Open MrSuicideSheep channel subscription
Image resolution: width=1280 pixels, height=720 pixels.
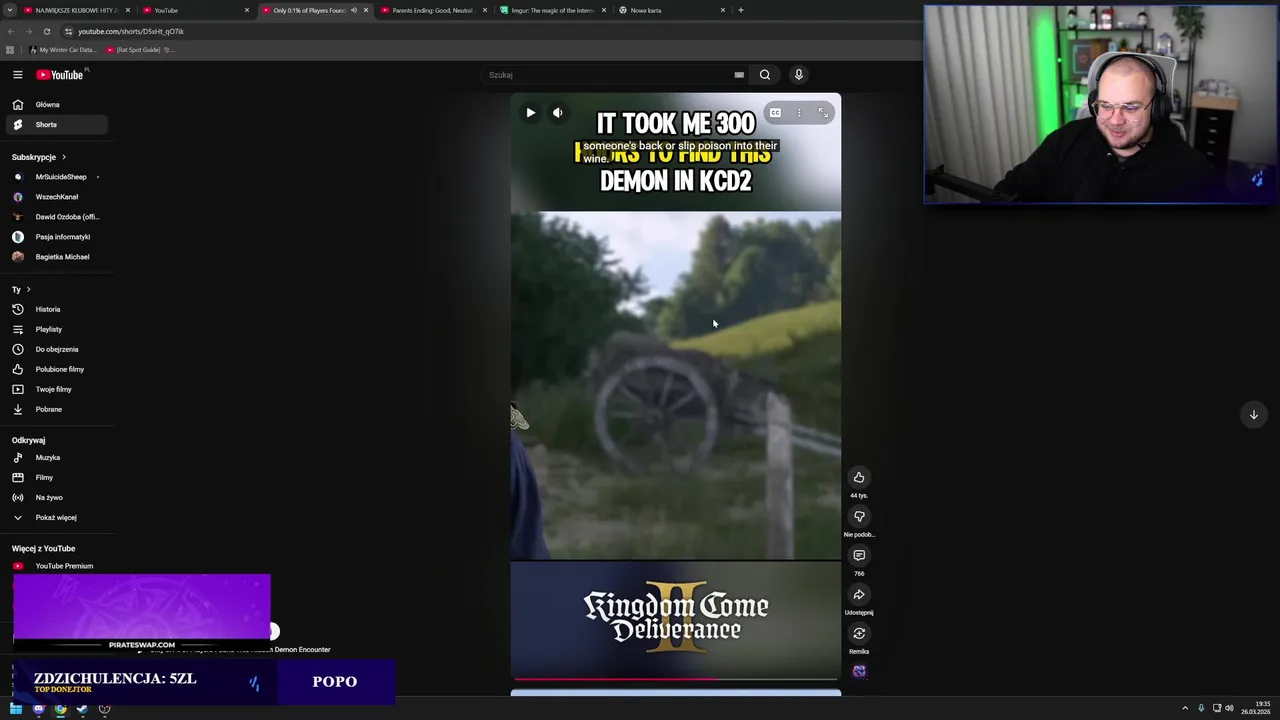pos(55,177)
